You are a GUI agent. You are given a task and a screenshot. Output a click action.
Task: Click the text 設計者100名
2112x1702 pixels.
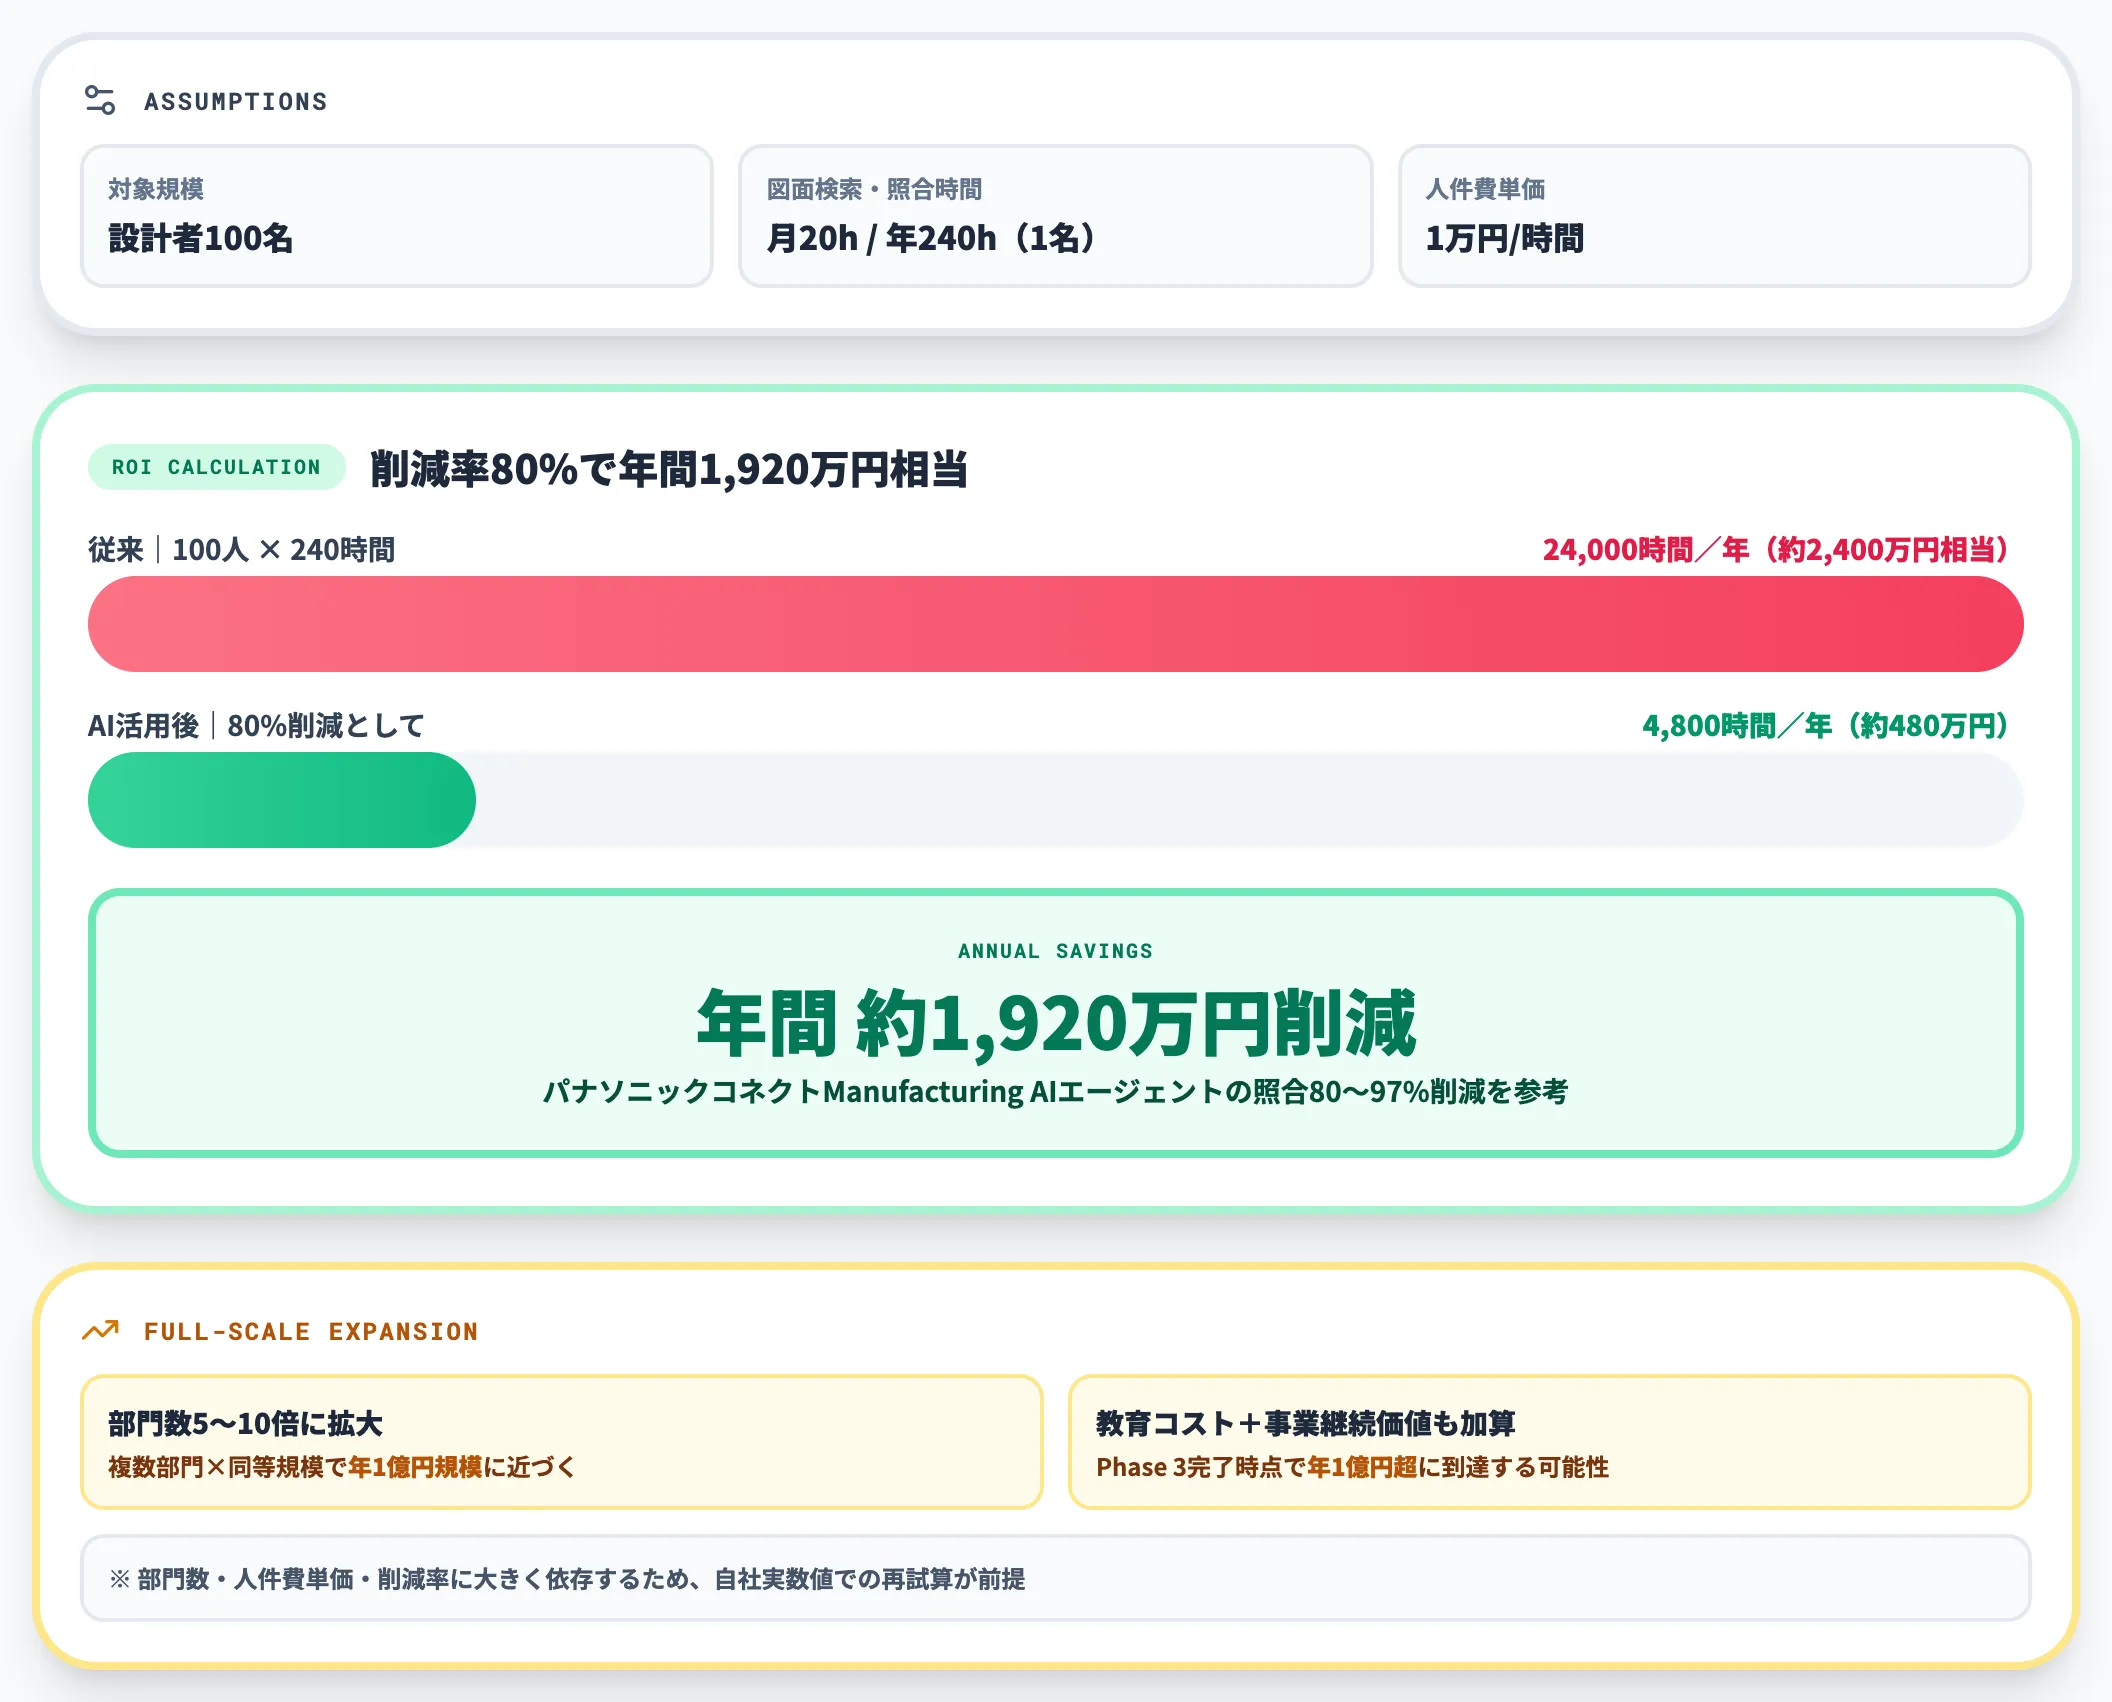[200, 238]
